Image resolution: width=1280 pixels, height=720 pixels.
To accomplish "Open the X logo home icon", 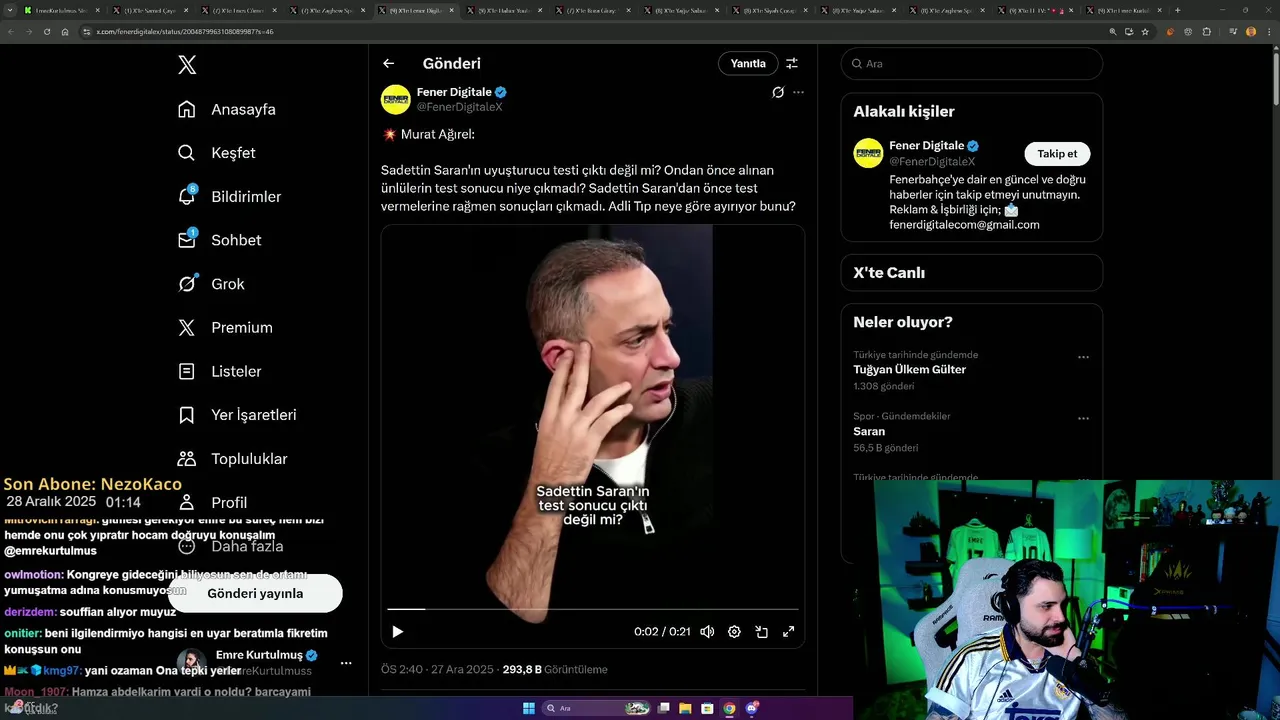I will coord(187,65).
